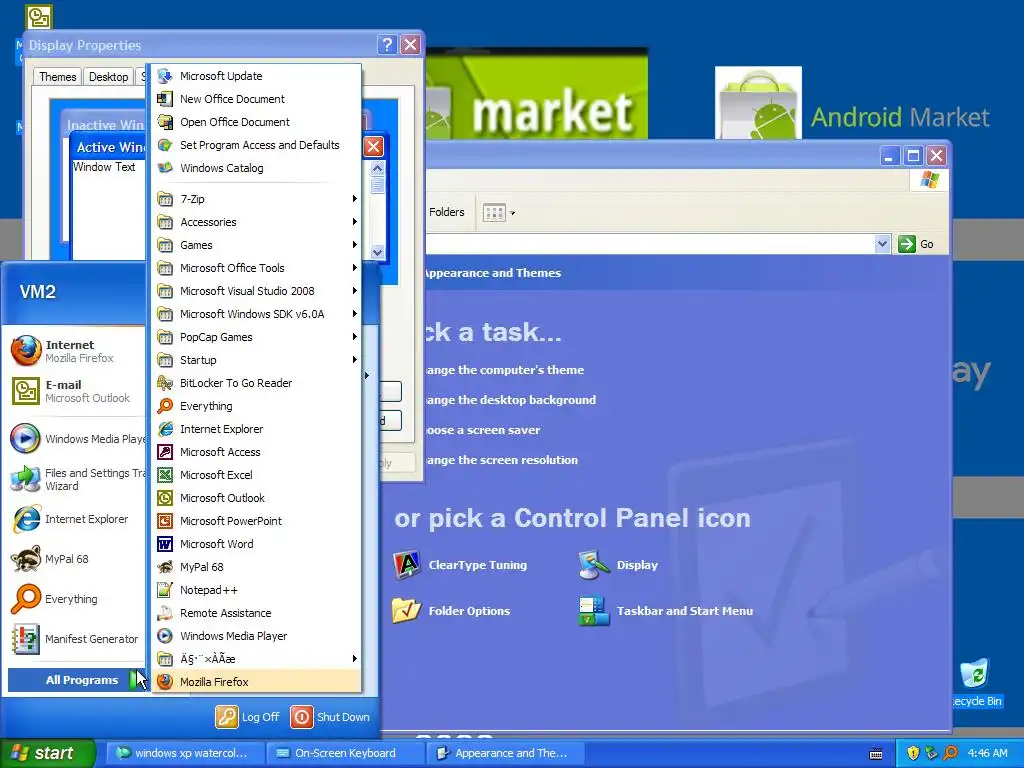Image resolution: width=1024 pixels, height=768 pixels.
Task: Open Everything in start menu left pane
Action: [x=76, y=599]
